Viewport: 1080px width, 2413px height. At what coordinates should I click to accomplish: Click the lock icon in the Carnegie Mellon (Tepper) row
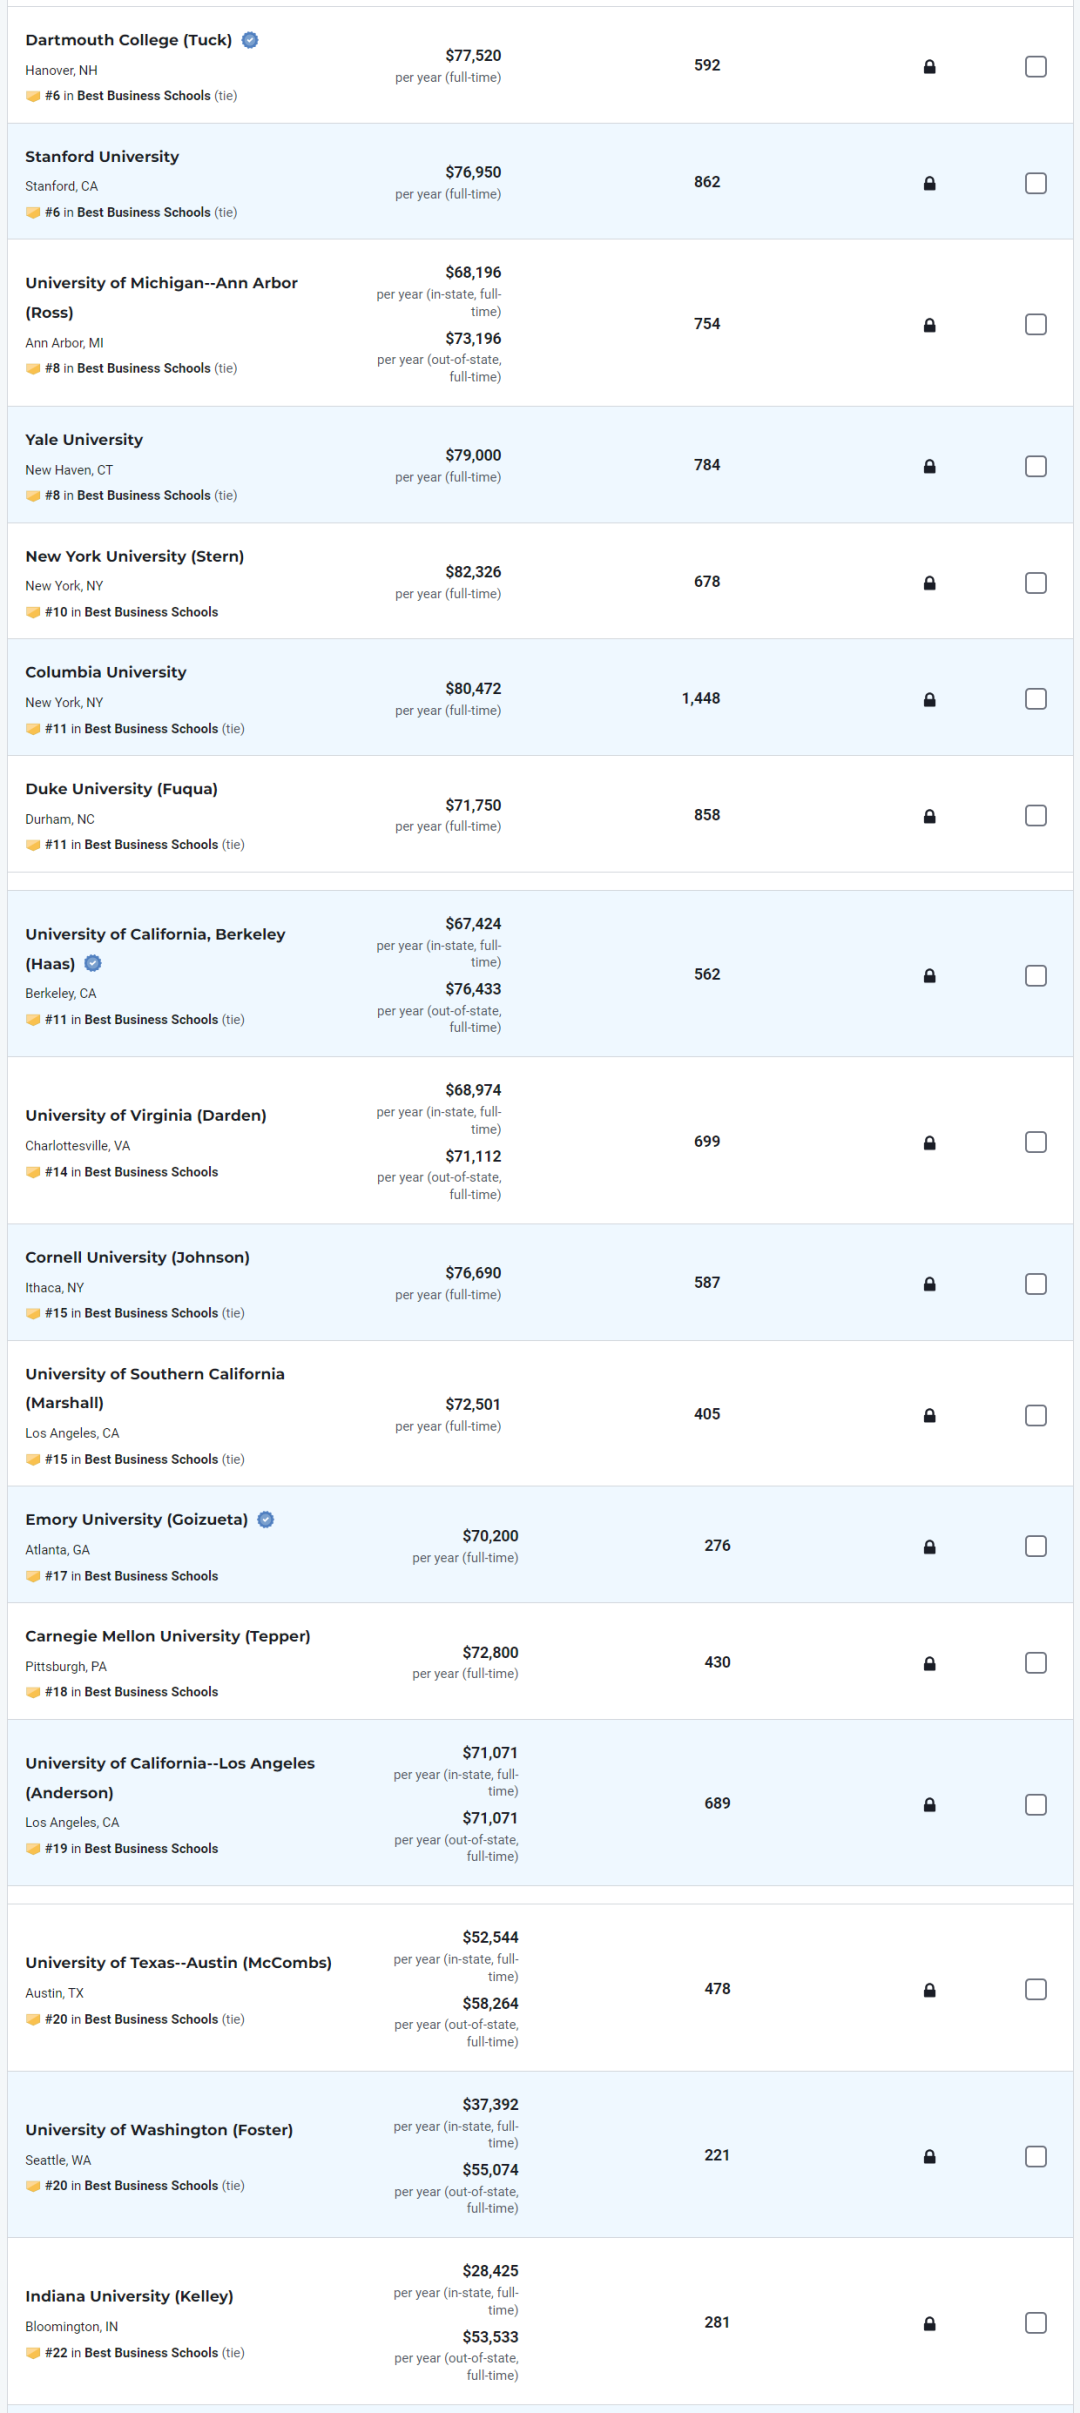(x=929, y=1663)
